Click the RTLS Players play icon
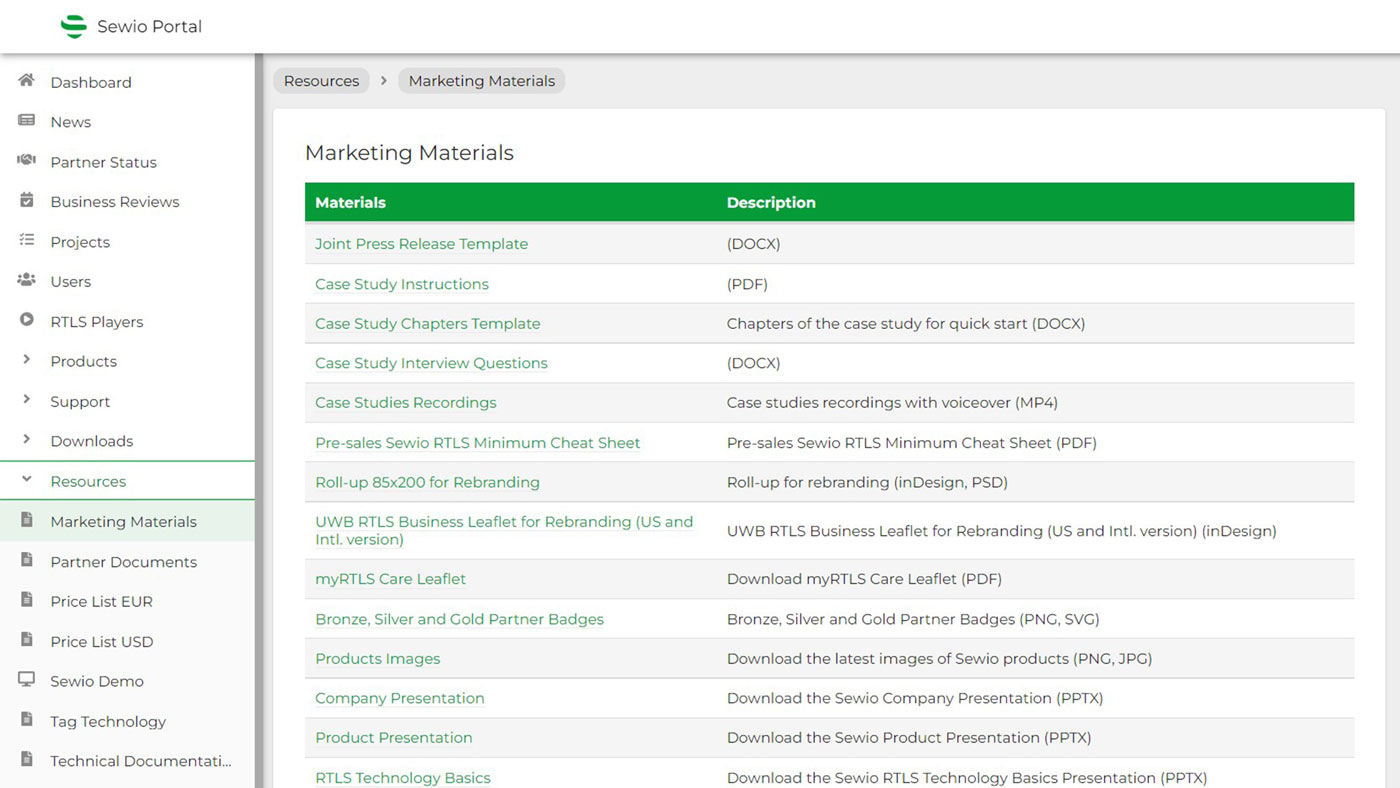The image size is (1400, 788). pos(27,321)
